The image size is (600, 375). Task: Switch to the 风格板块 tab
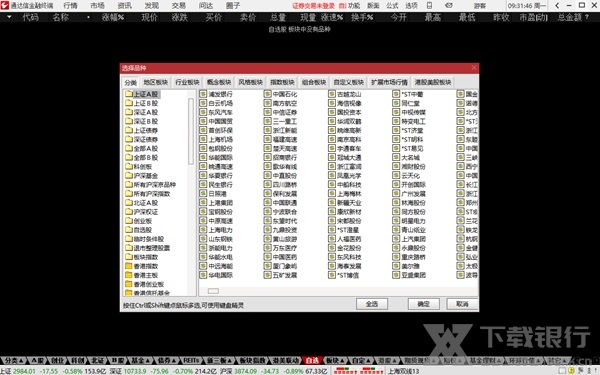[251, 82]
